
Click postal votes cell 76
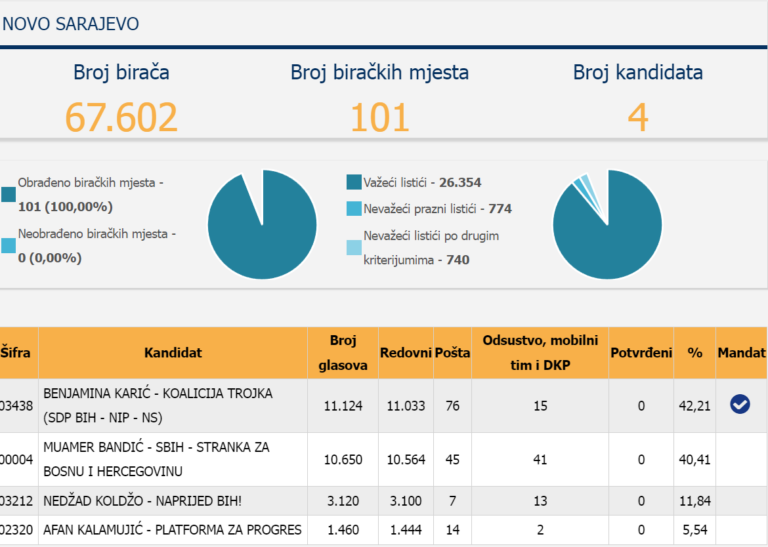pyautogui.click(x=453, y=405)
